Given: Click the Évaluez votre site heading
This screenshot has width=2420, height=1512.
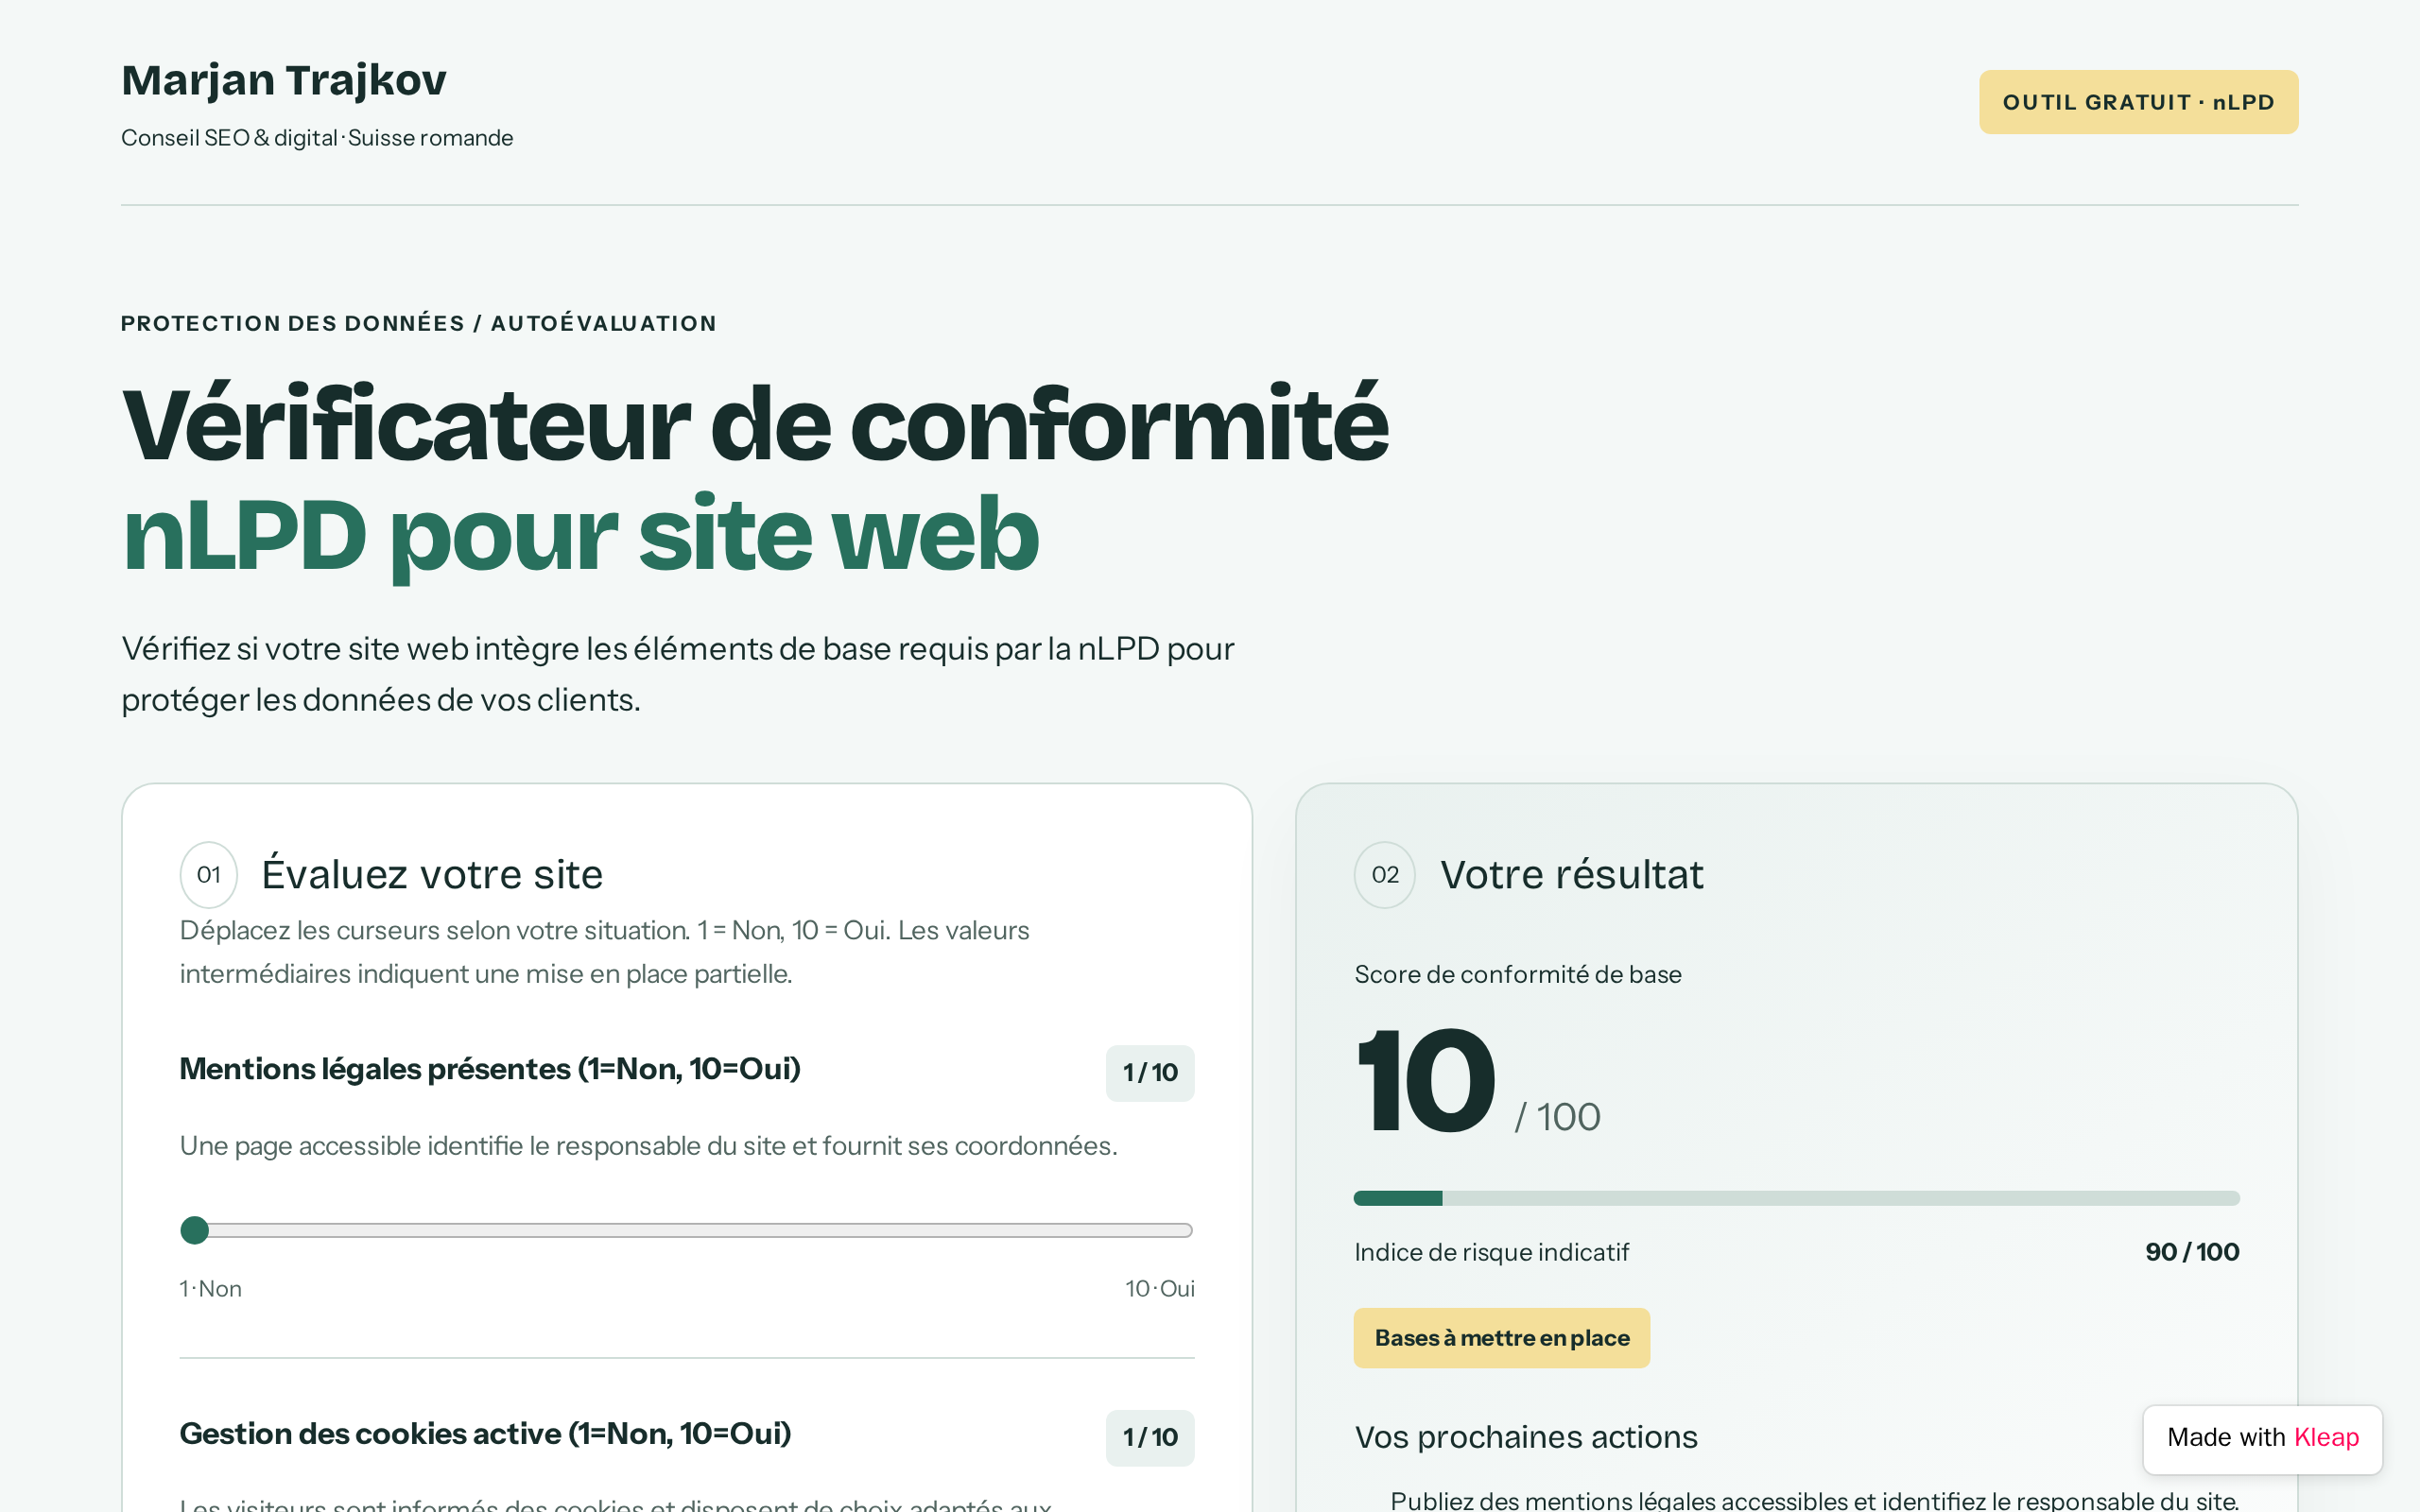Looking at the screenshot, I should (432, 875).
